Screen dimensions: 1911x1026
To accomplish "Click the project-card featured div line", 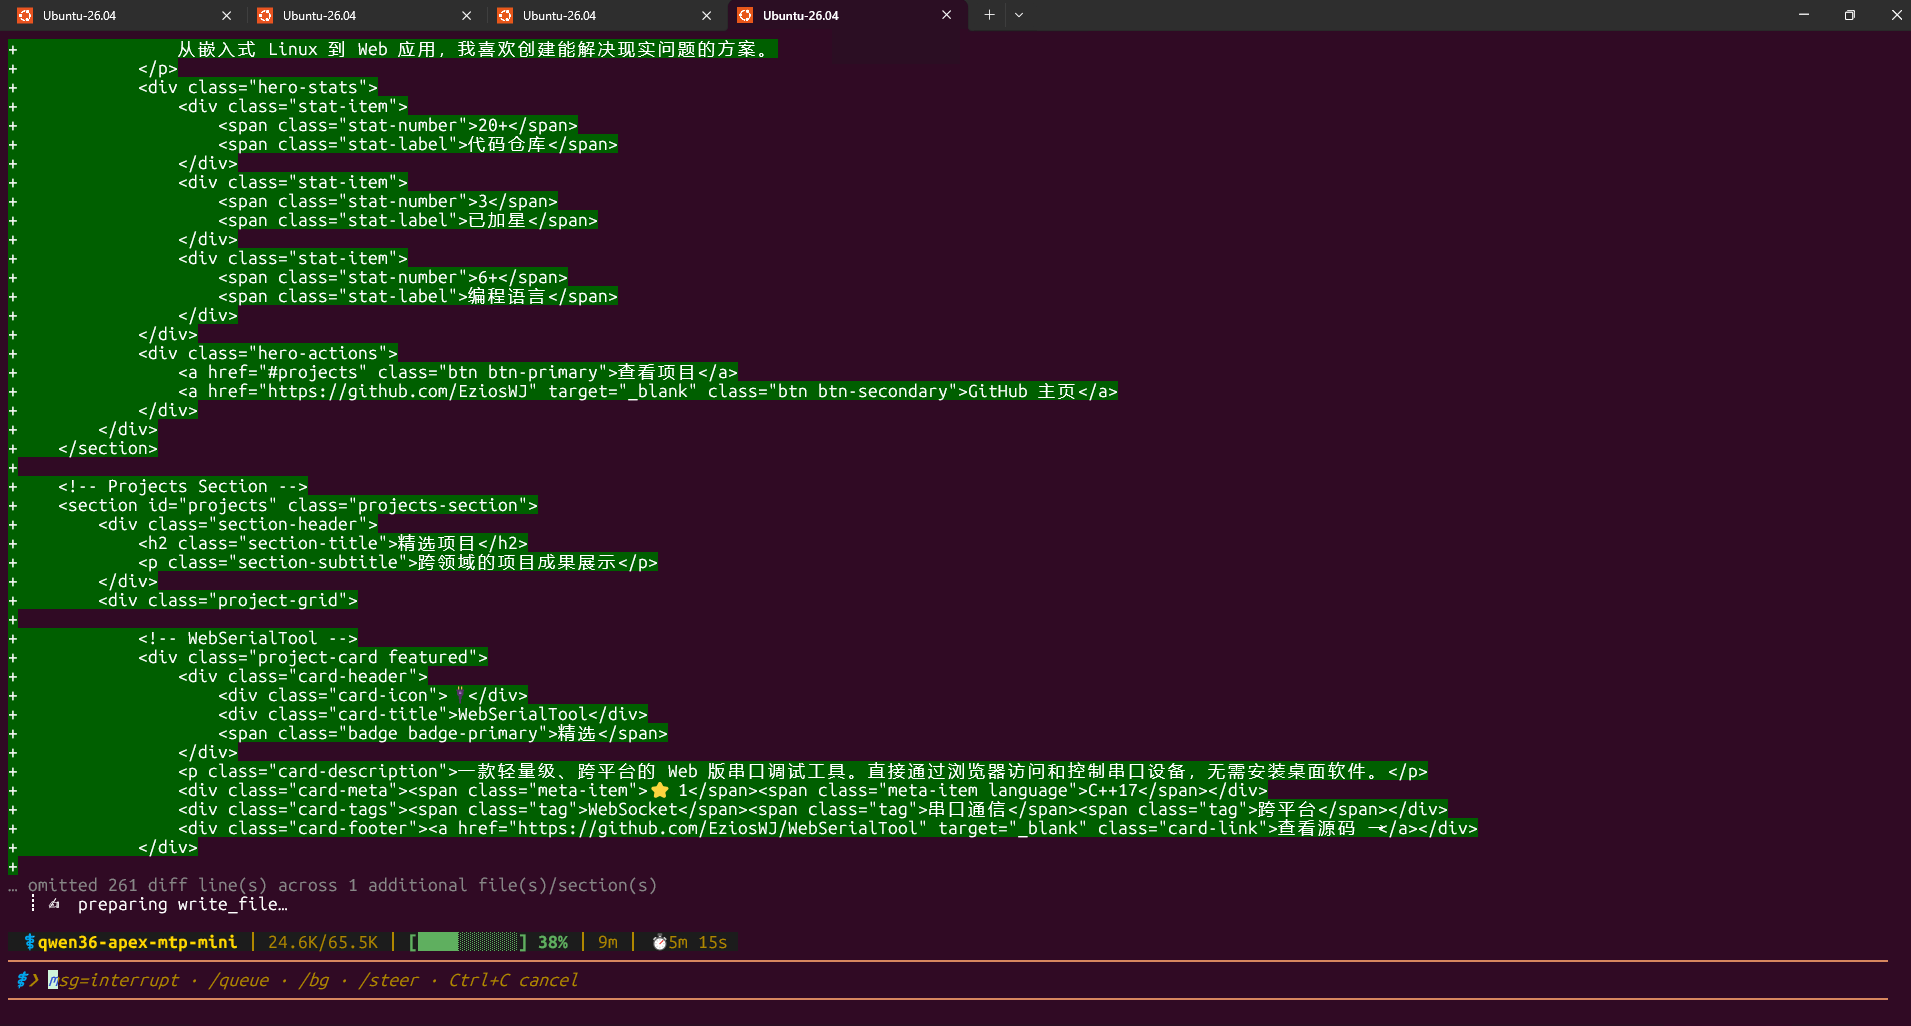I will 313,657.
